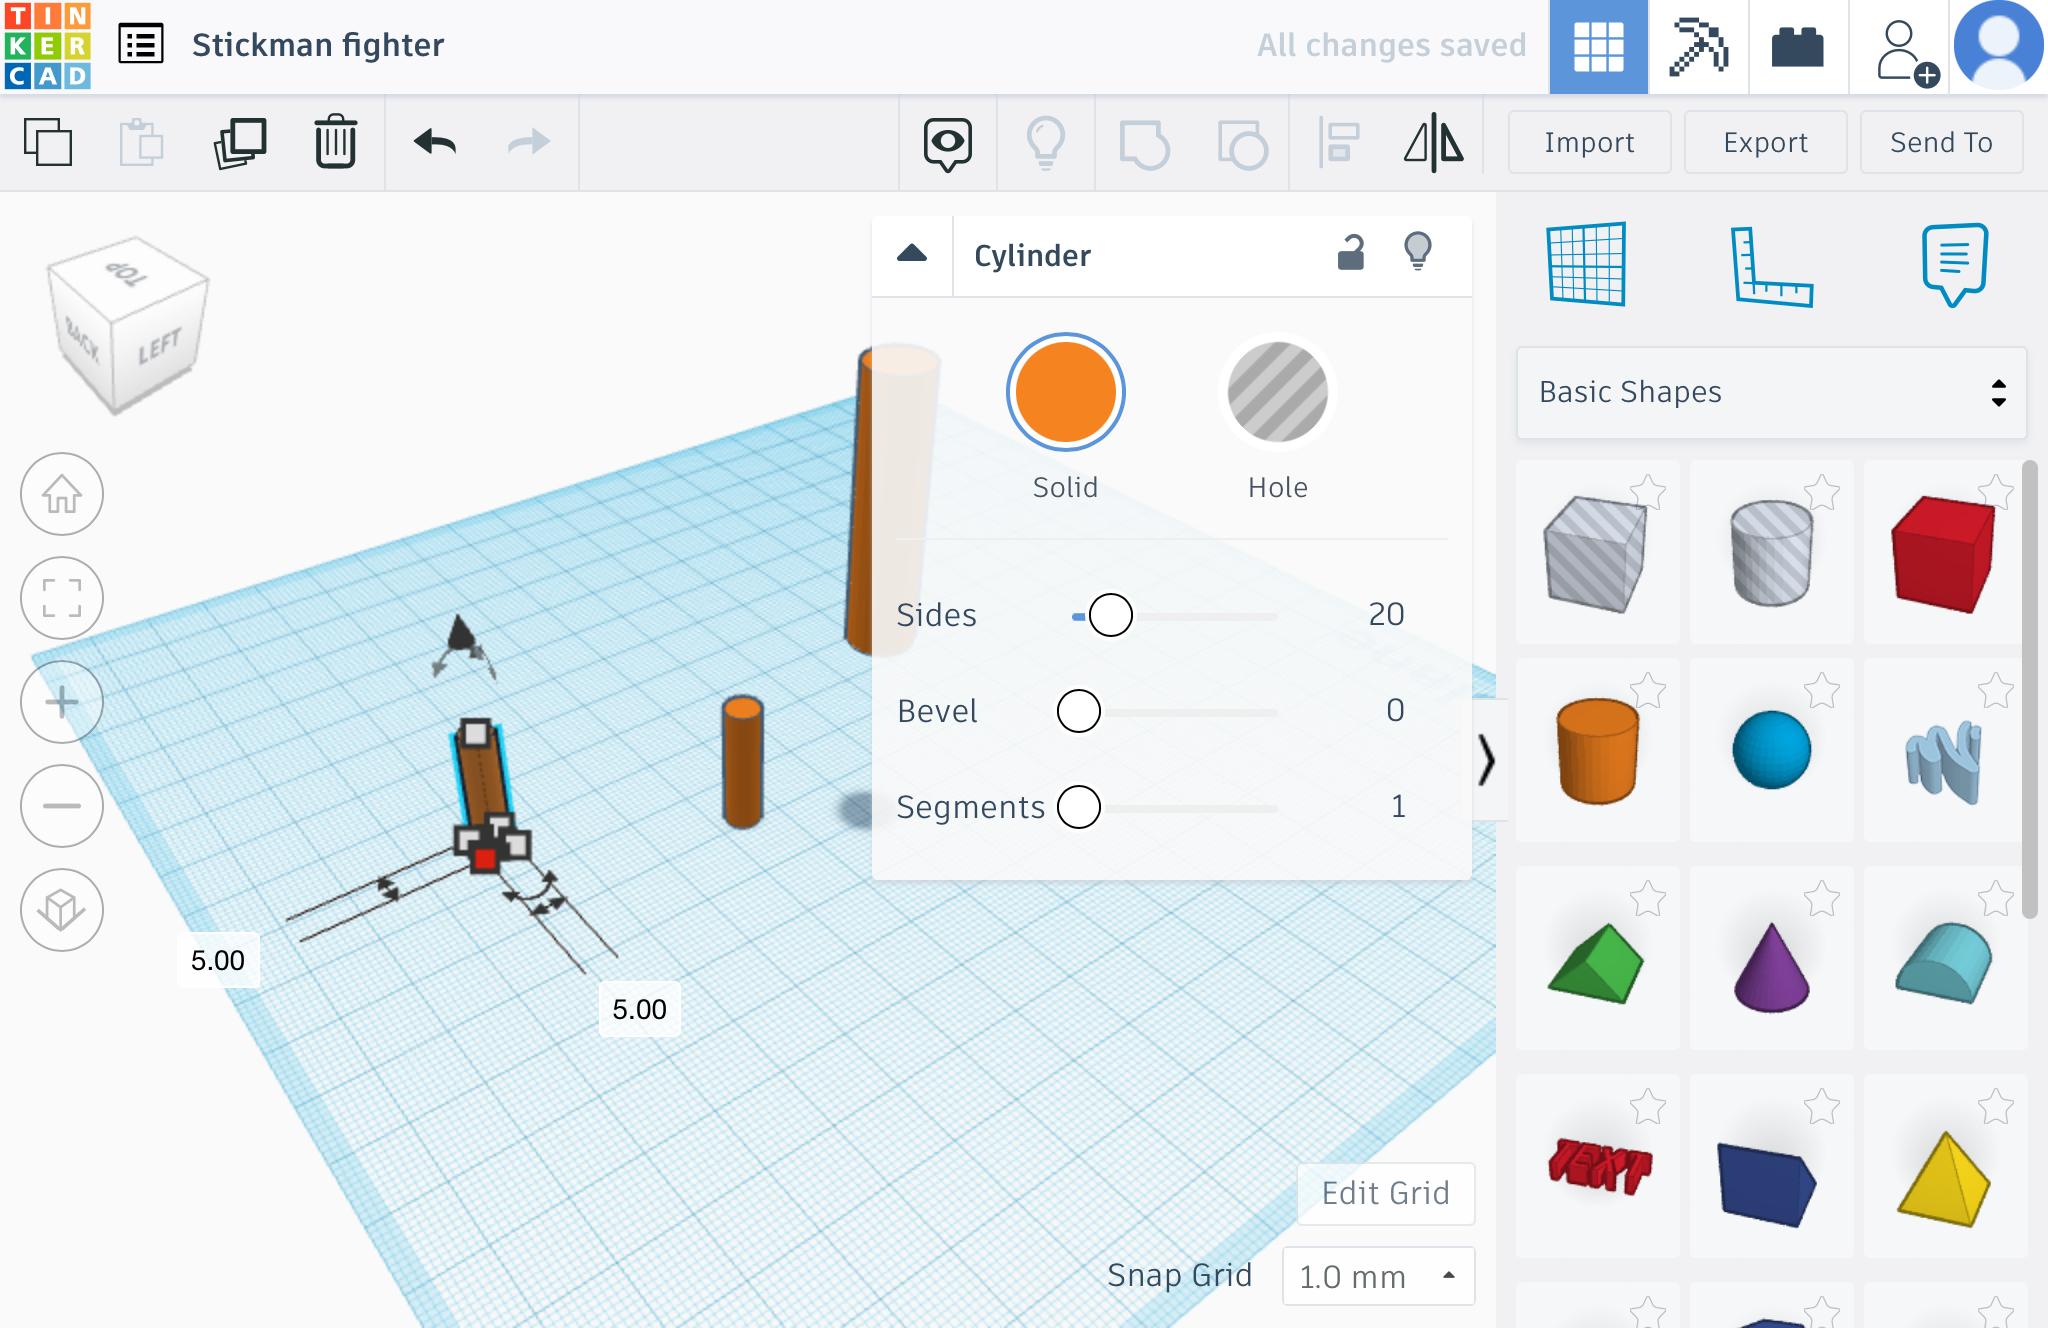This screenshot has width=2048, height=1328.
Task: Toggle the cylinder lock editing icon
Action: tap(1350, 254)
